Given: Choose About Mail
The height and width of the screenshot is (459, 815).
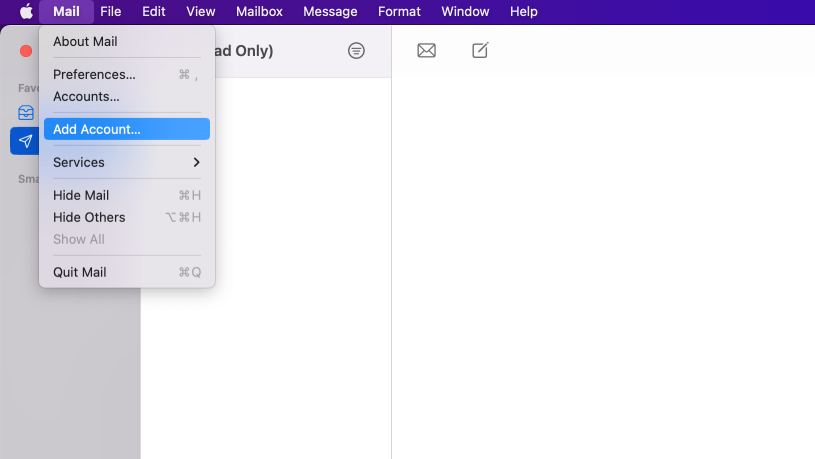Looking at the screenshot, I should click(85, 41).
